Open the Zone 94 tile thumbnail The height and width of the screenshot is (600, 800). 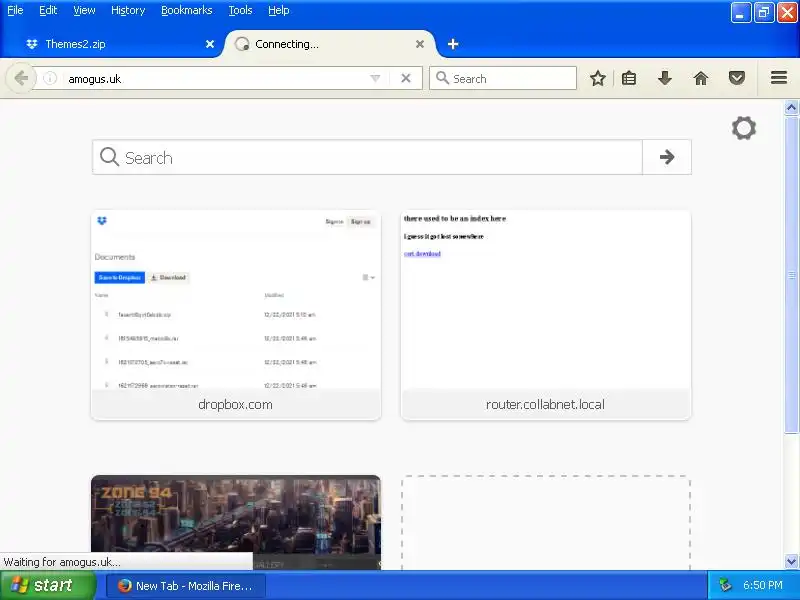tap(236, 522)
